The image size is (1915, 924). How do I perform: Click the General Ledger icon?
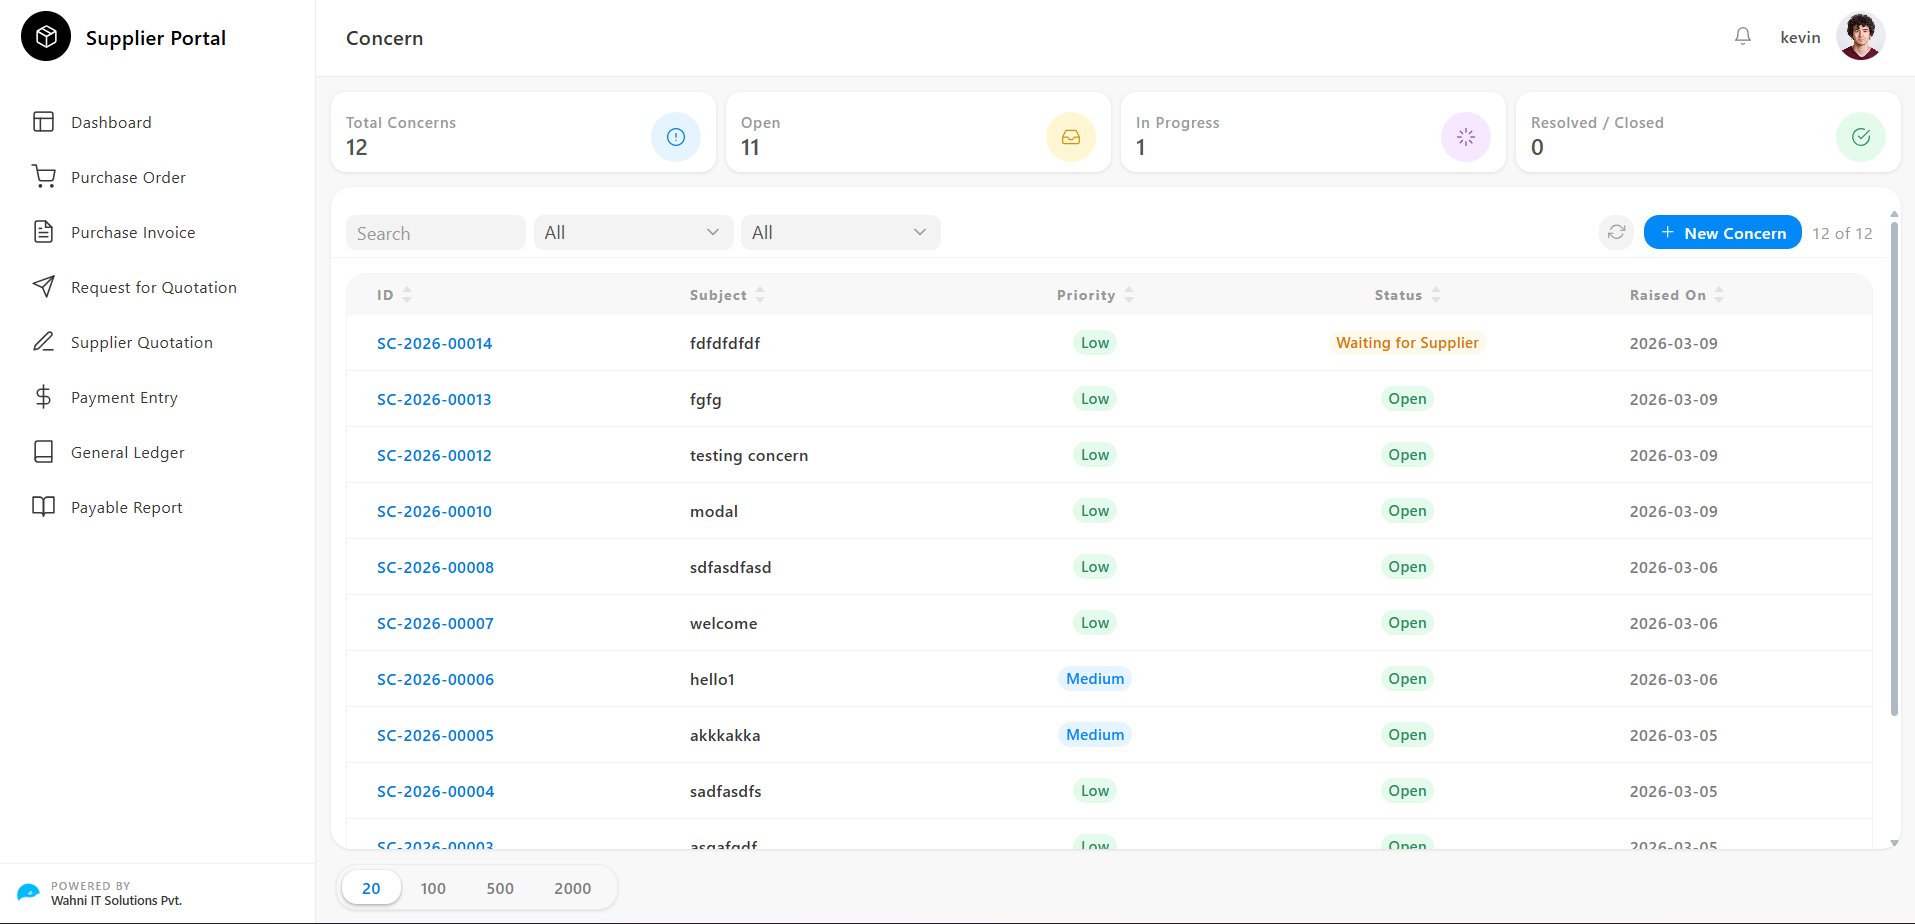coord(44,452)
